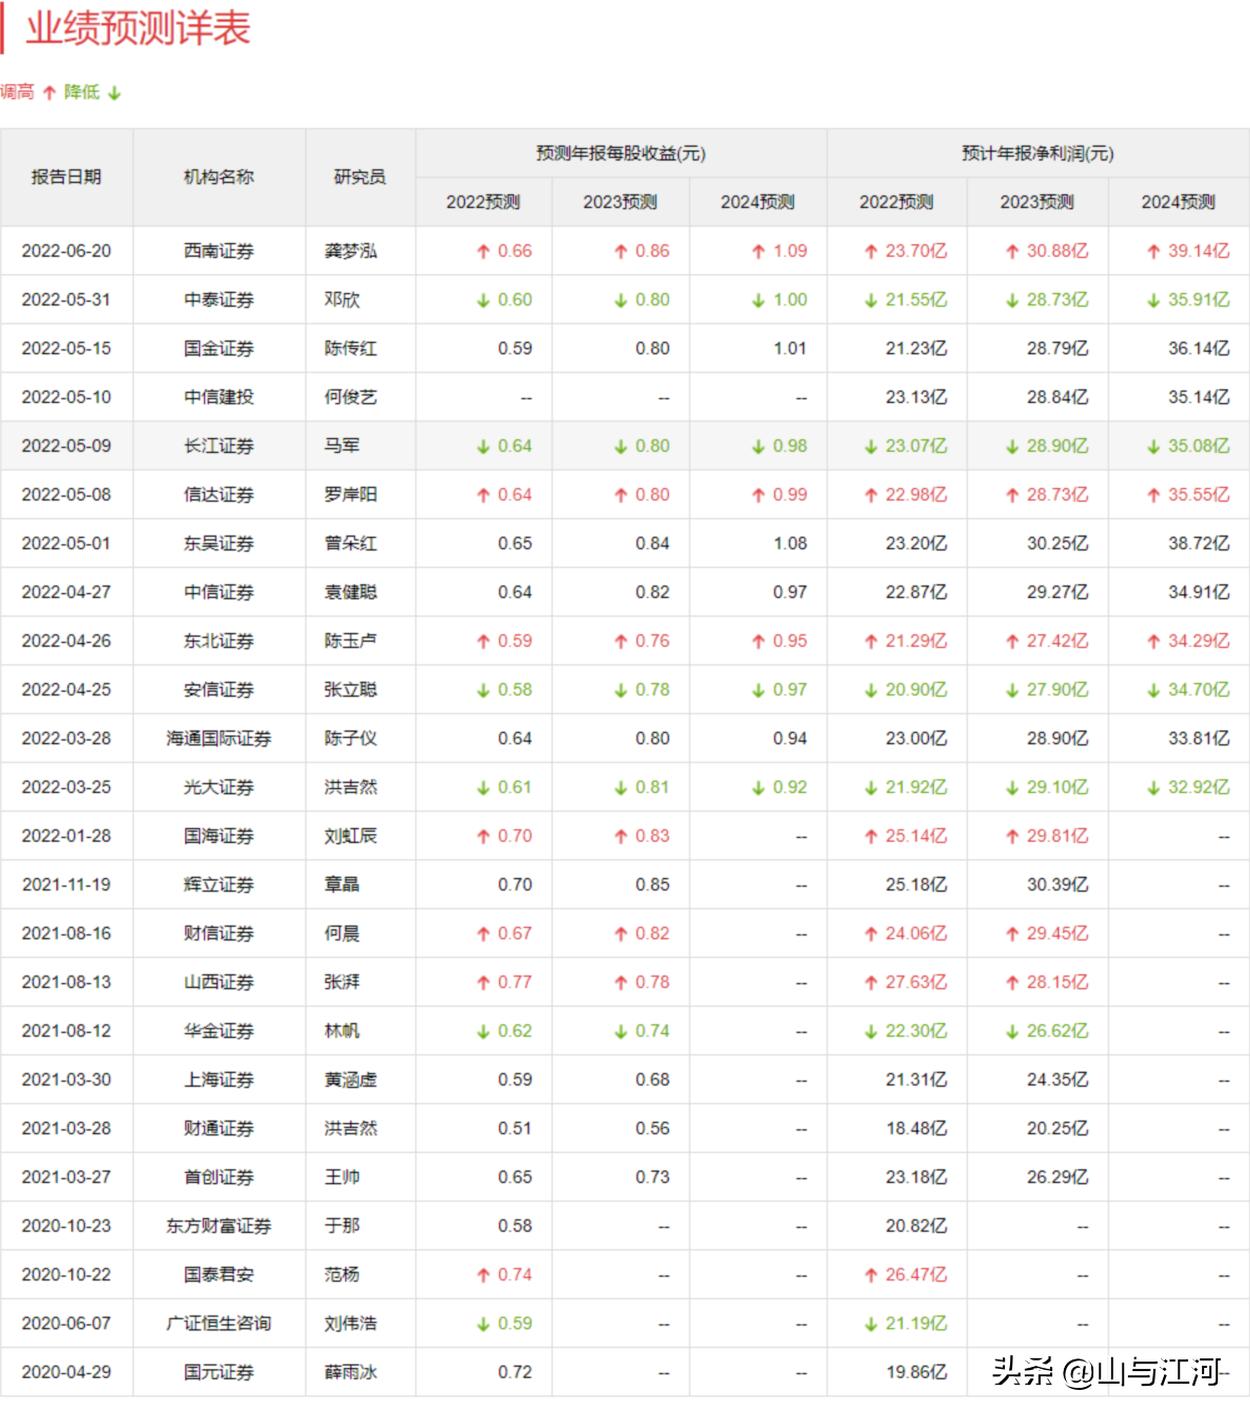This screenshot has height=1416, width=1250.
Task: Click the 业绩预测详表 page title
Action: point(138,28)
